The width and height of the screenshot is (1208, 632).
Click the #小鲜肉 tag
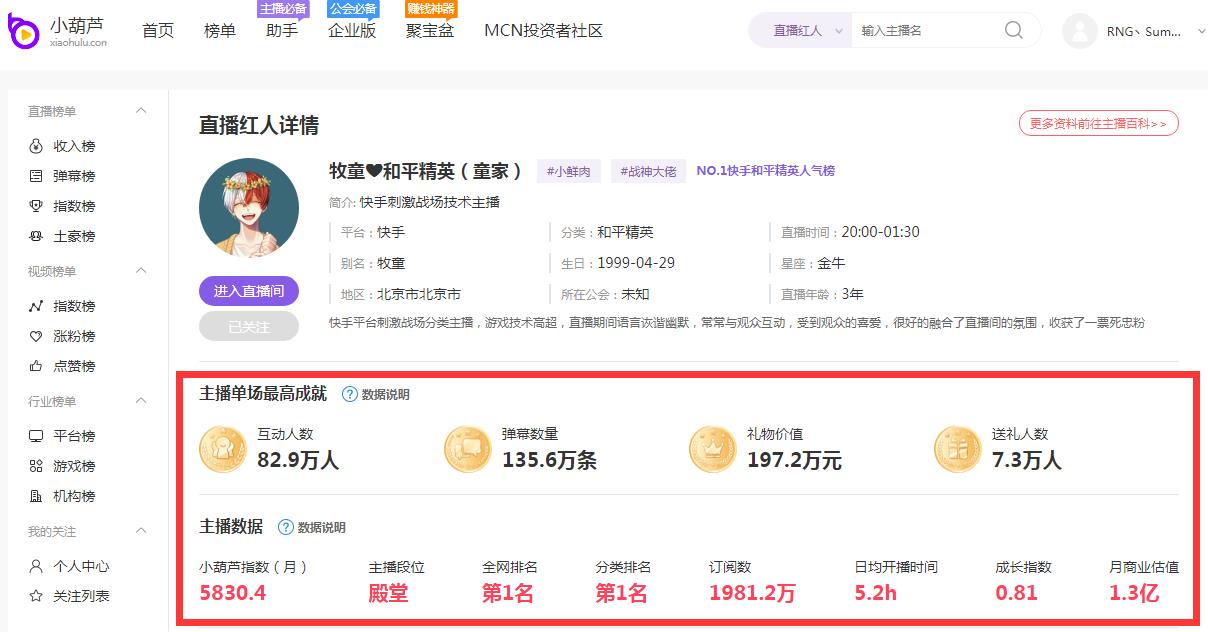pyautogui.click(x=569, y=171)
